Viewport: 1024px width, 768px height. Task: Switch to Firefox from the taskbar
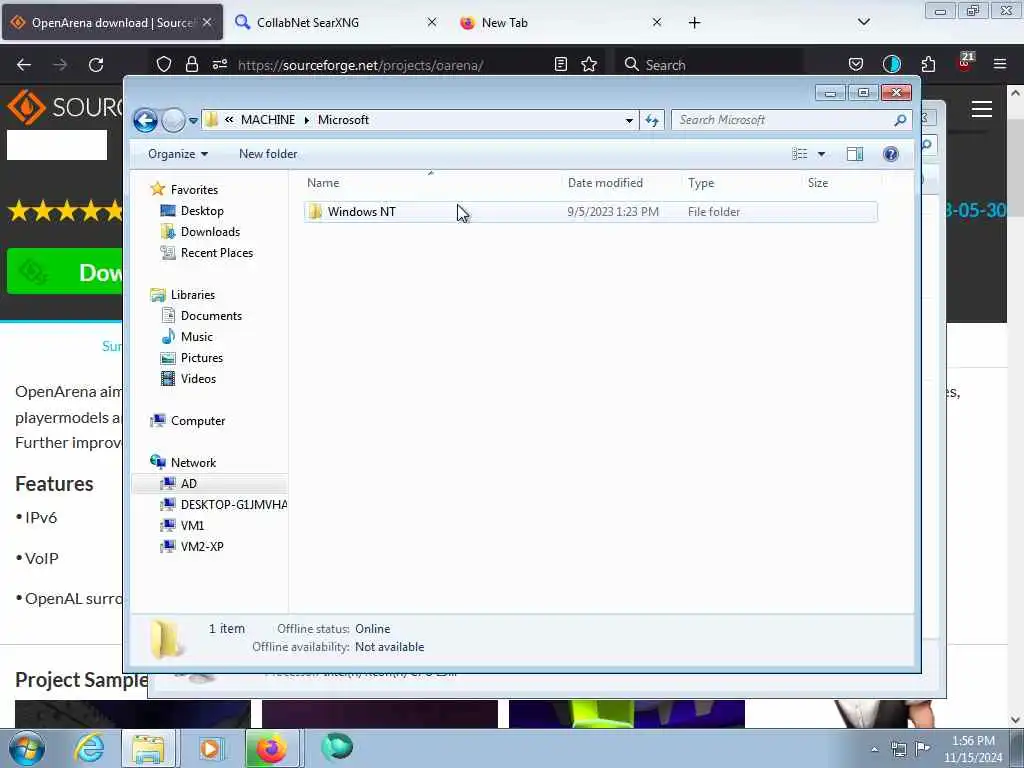272,749
